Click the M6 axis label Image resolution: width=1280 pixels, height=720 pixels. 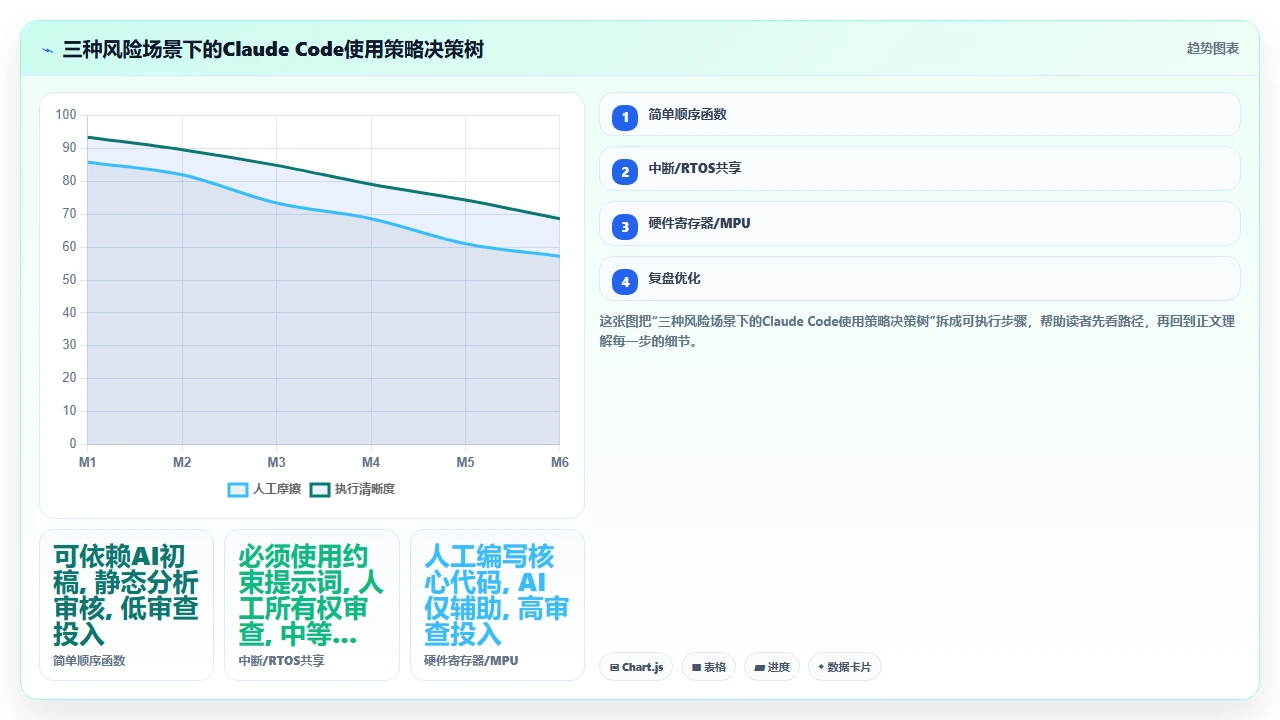560,462
